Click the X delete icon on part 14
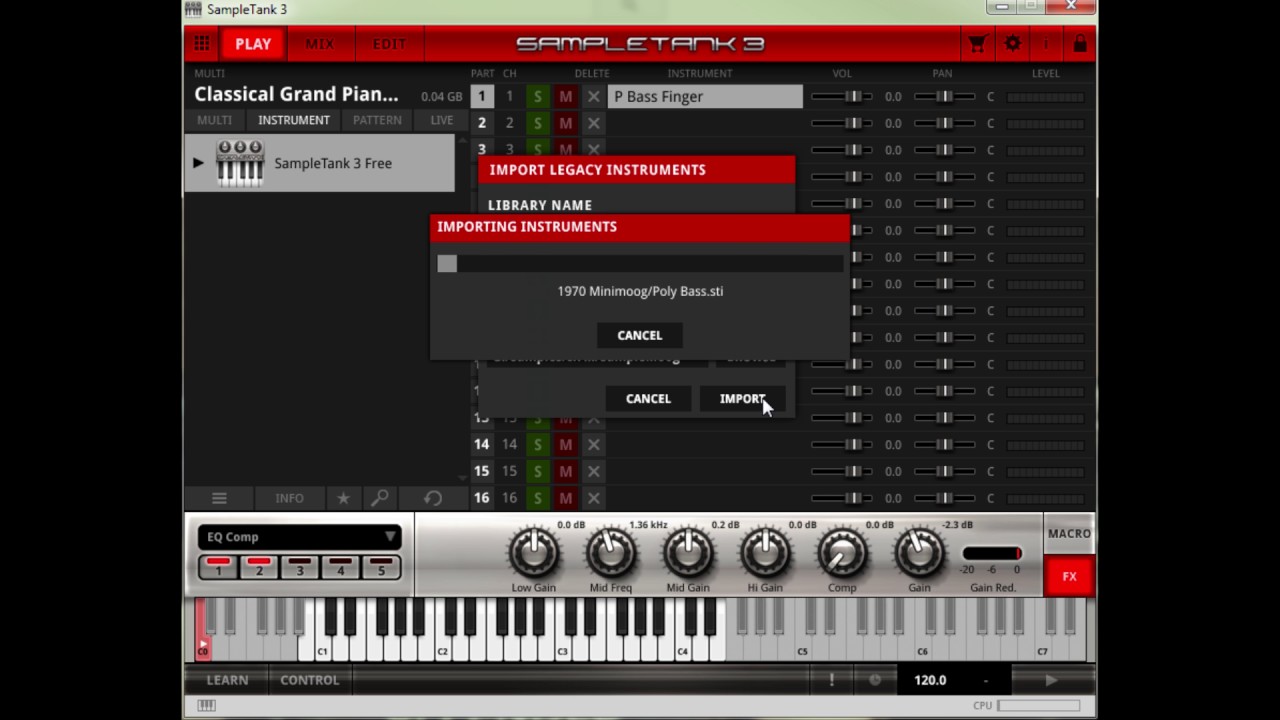This screenshot has width=1280, height=720. pyautogui.click(x=593, y=444)
